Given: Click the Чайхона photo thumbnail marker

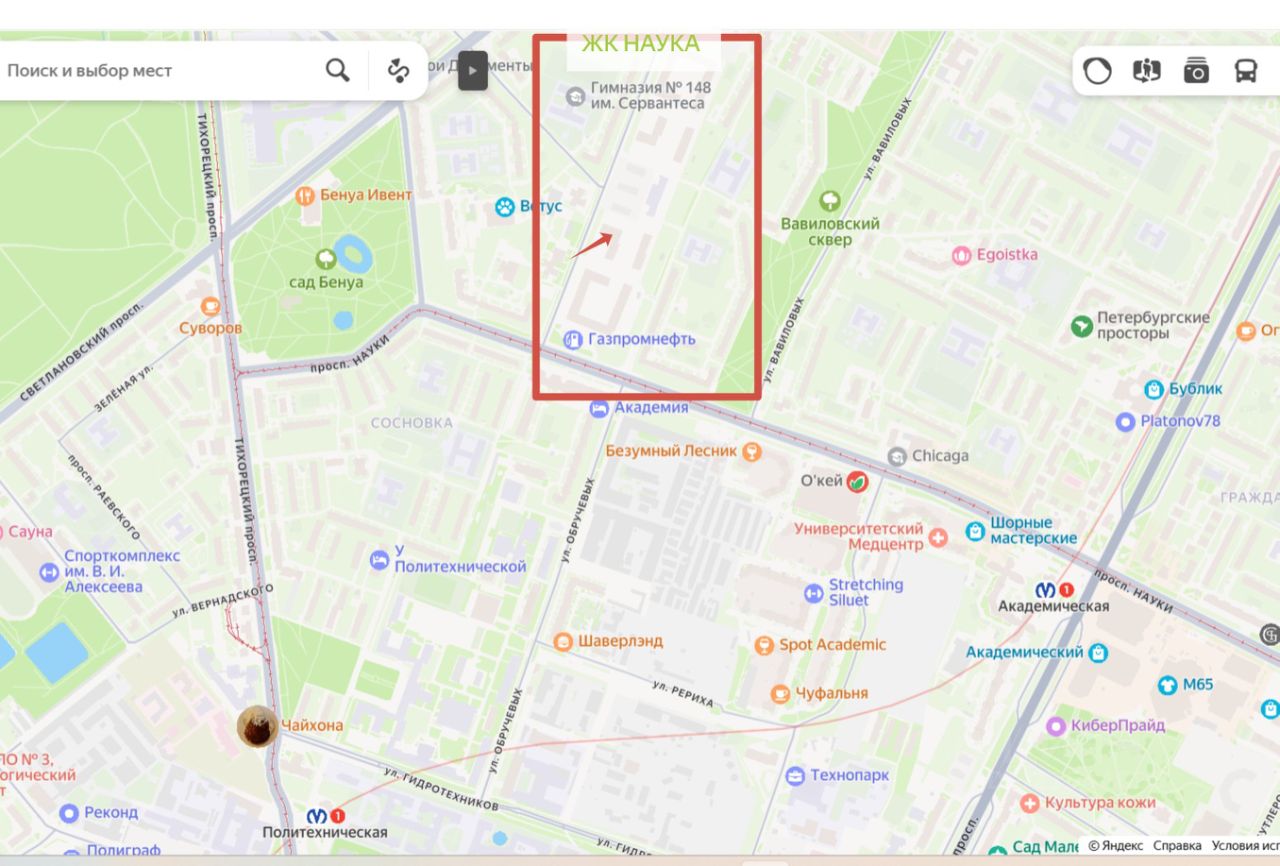Looking at the screenshot, I should (x=258, y=726).
